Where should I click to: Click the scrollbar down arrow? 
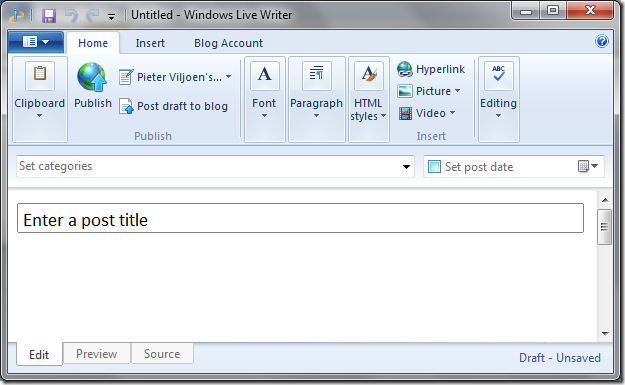click(605, 334)
